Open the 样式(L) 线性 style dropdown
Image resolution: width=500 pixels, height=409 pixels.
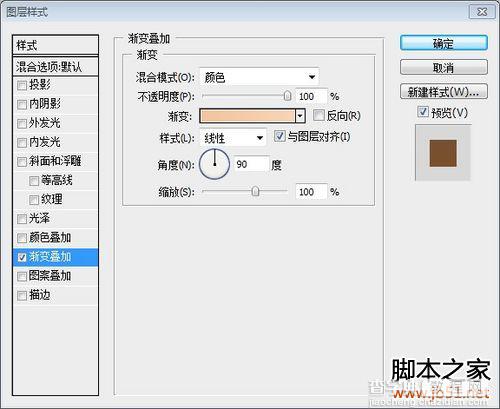[x=233, y=138]
